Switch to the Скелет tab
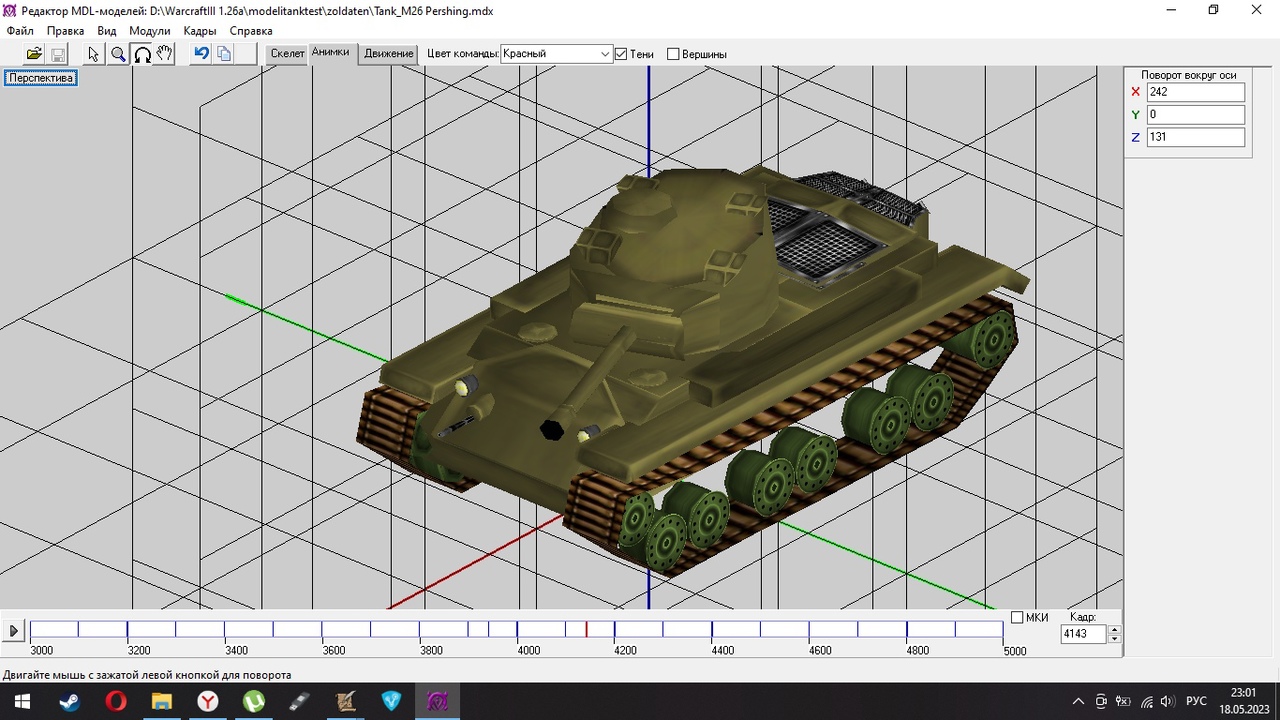Screen dimensions: 1280x720 pos(288,54)
